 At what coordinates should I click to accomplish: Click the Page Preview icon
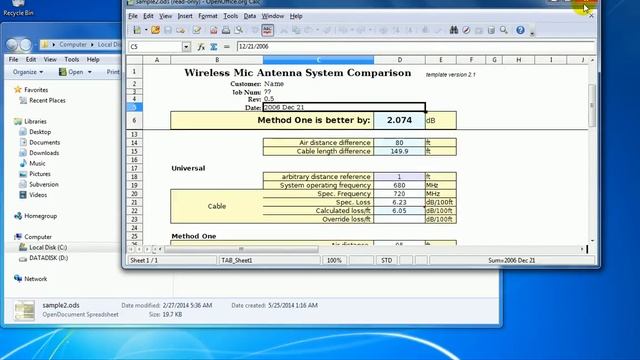[x=239, y=30]
